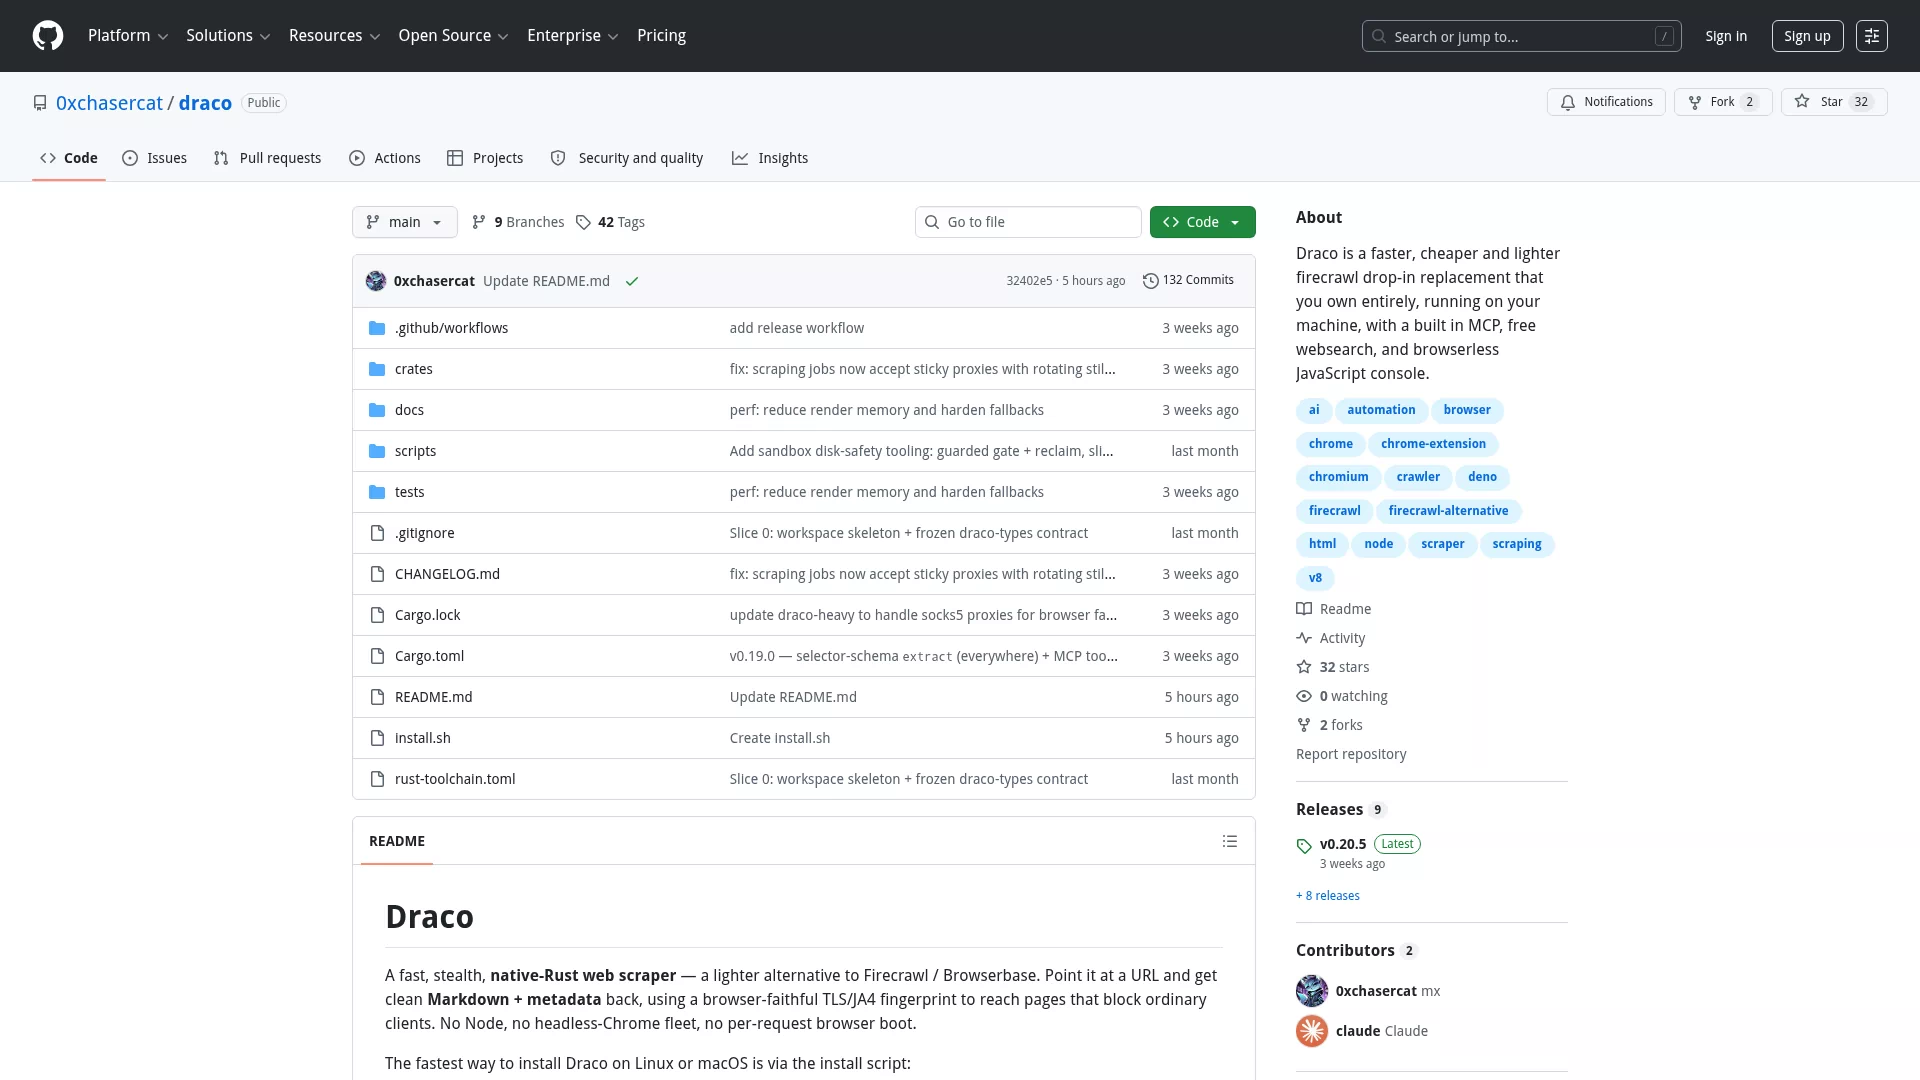Fork the draco repository
This screenshot has height=1080, width=1920.
pyautogui.click(x=1723, y=102)
